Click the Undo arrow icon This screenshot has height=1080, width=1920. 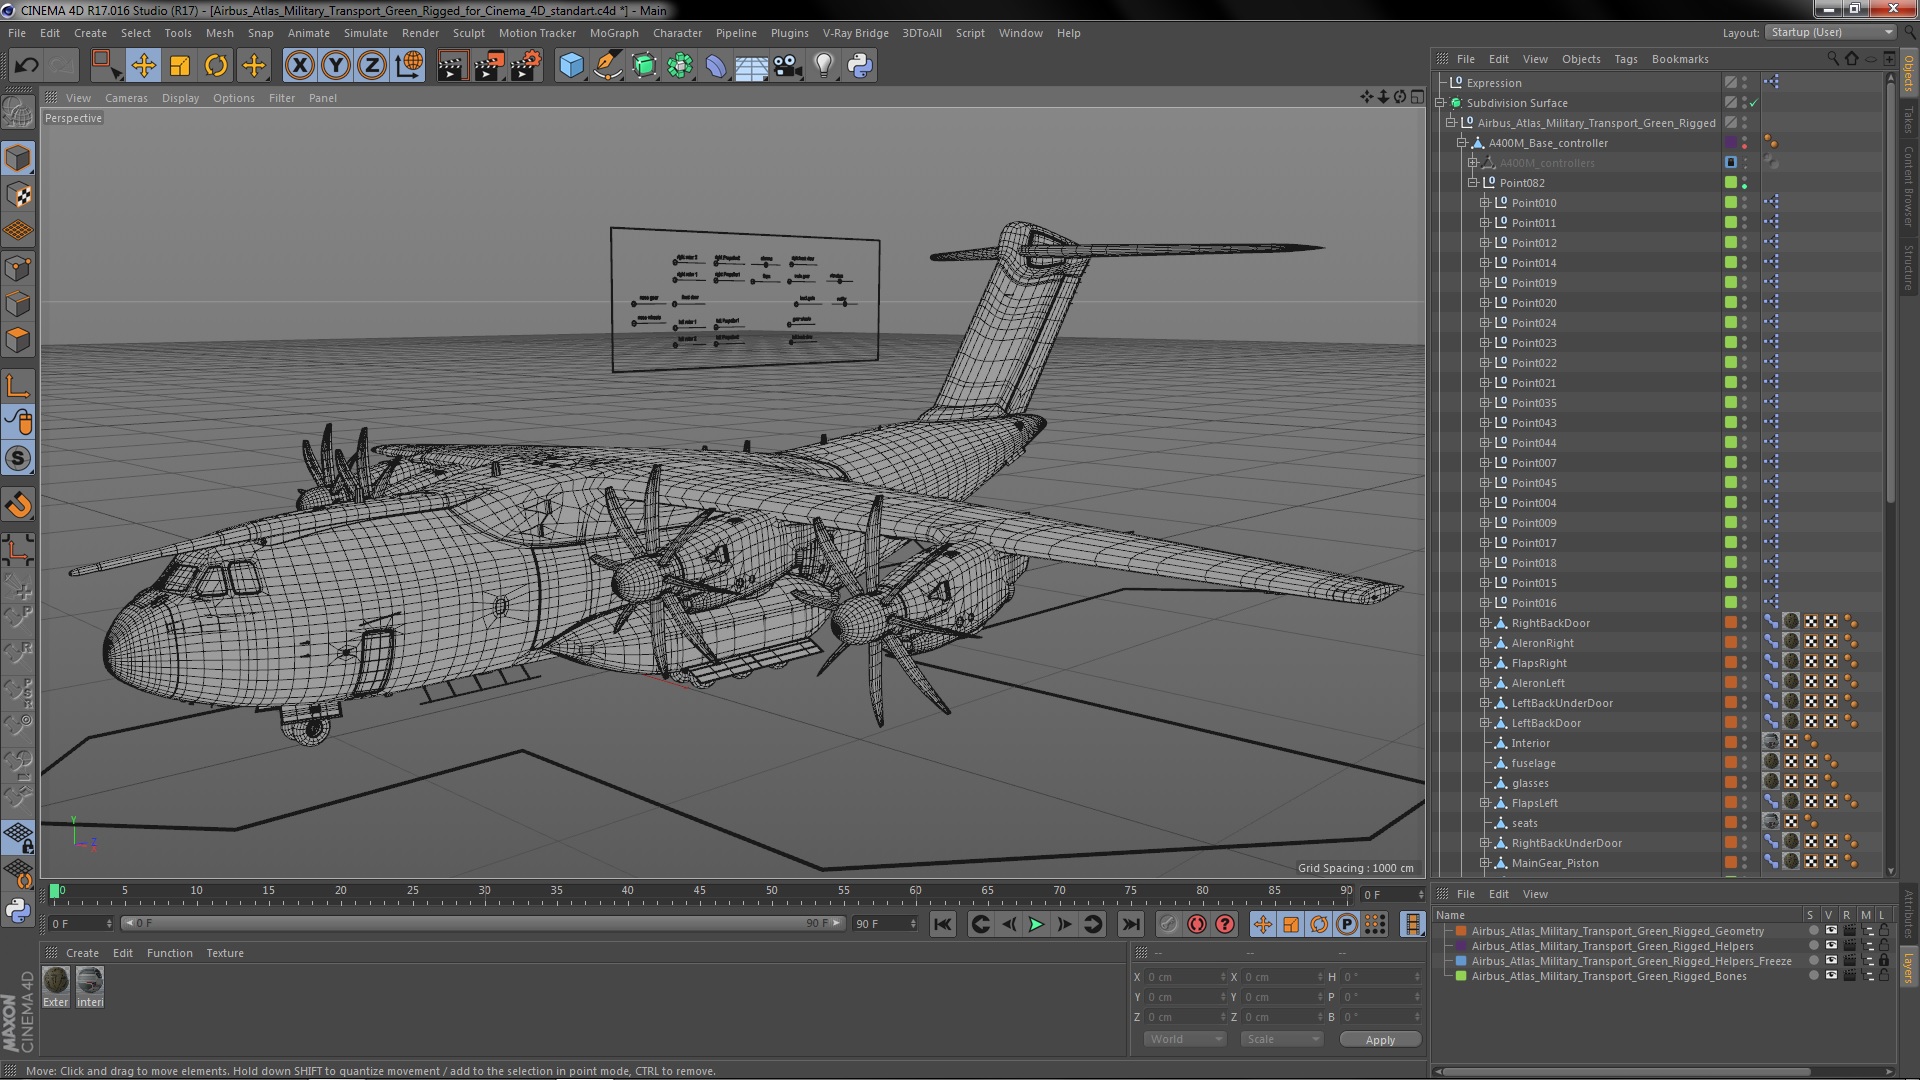point(26,66)
